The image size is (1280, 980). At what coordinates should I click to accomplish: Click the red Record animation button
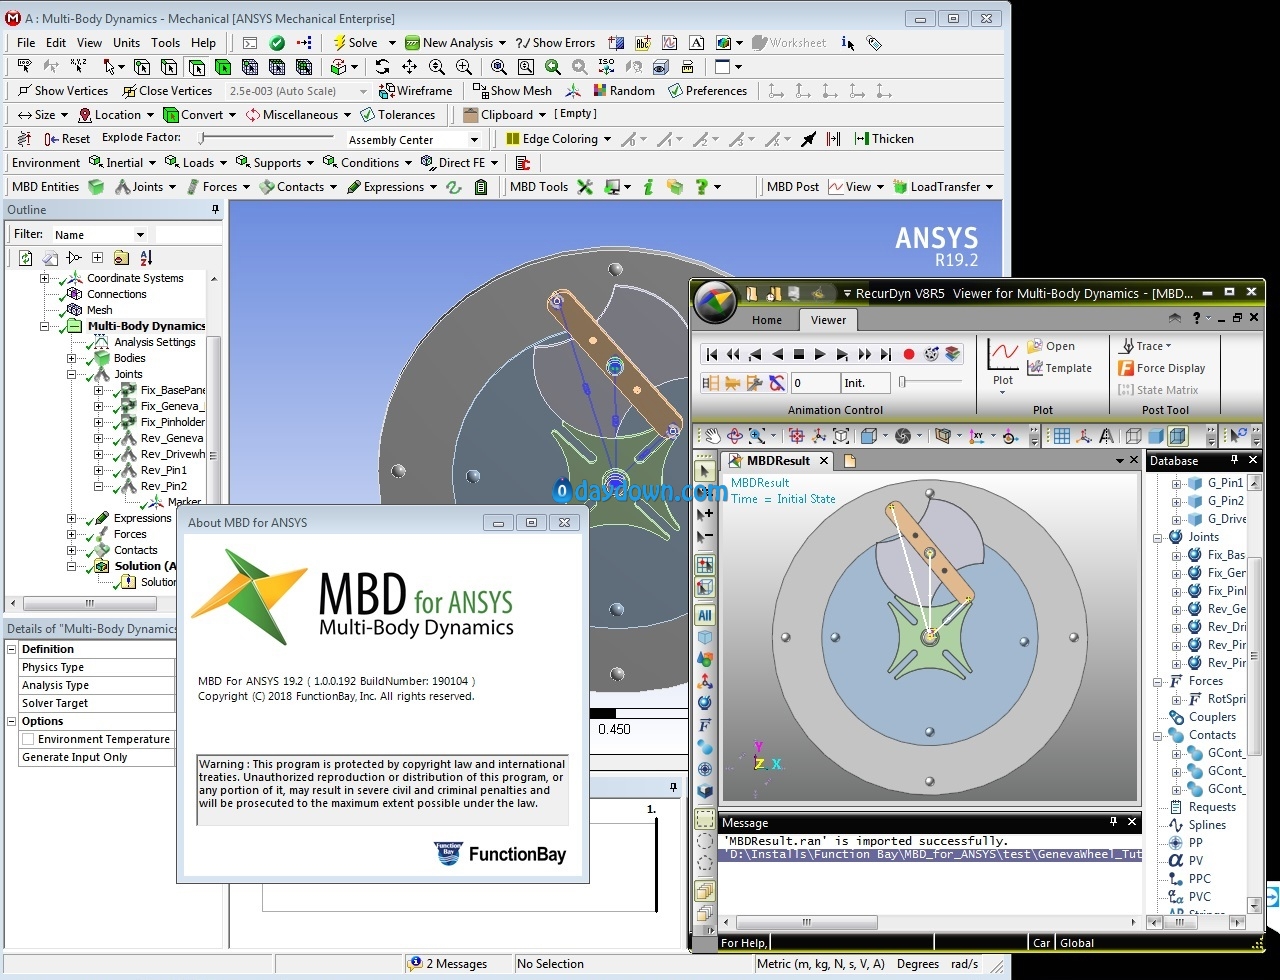908,354
